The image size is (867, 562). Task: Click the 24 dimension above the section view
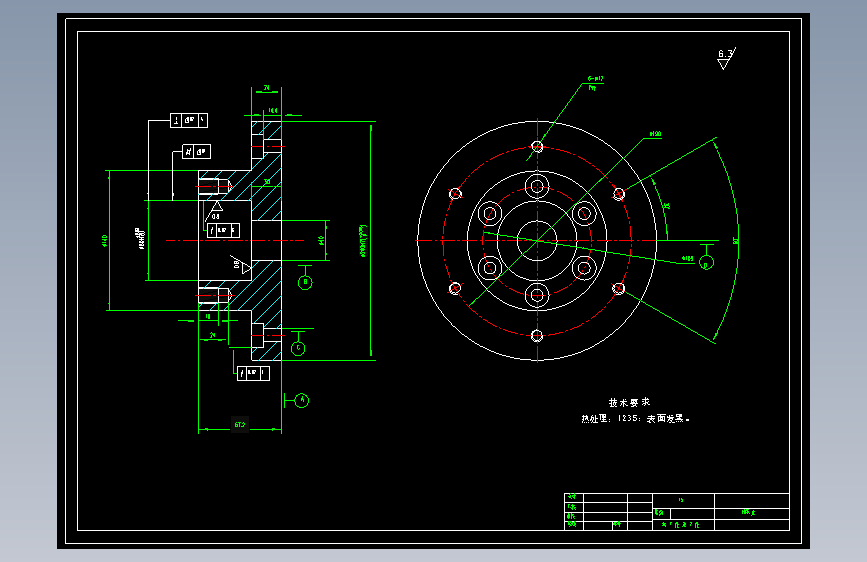(x=267, y=88)
